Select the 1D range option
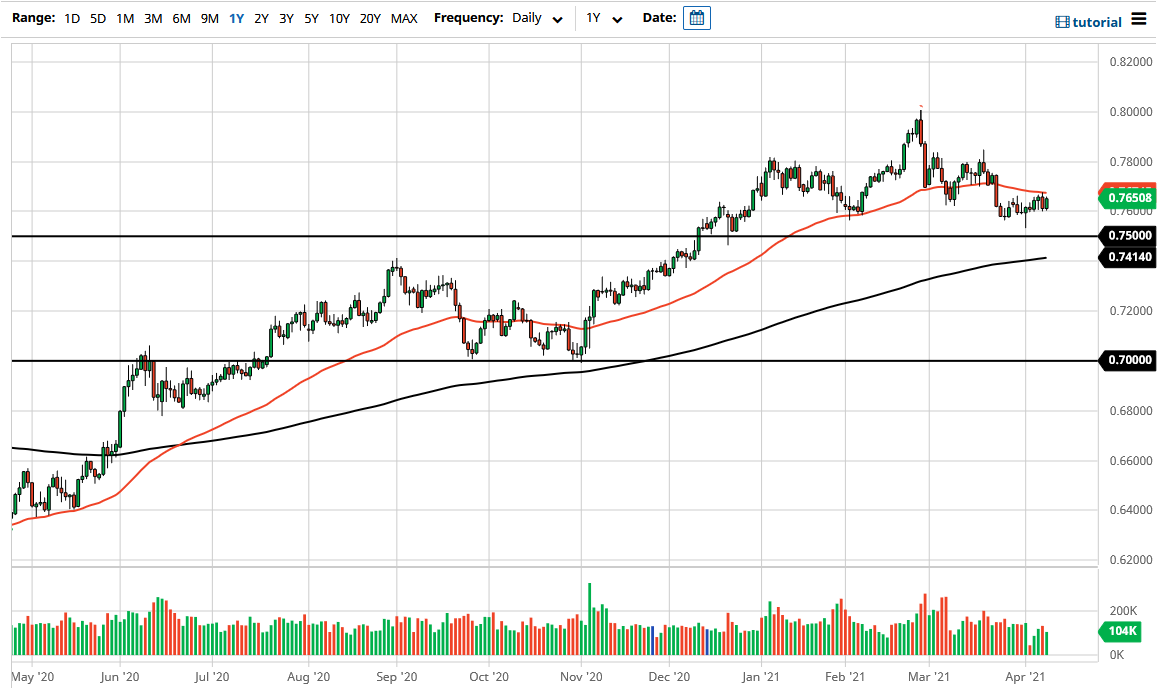 pyautogui.click(x=71, y=18)
